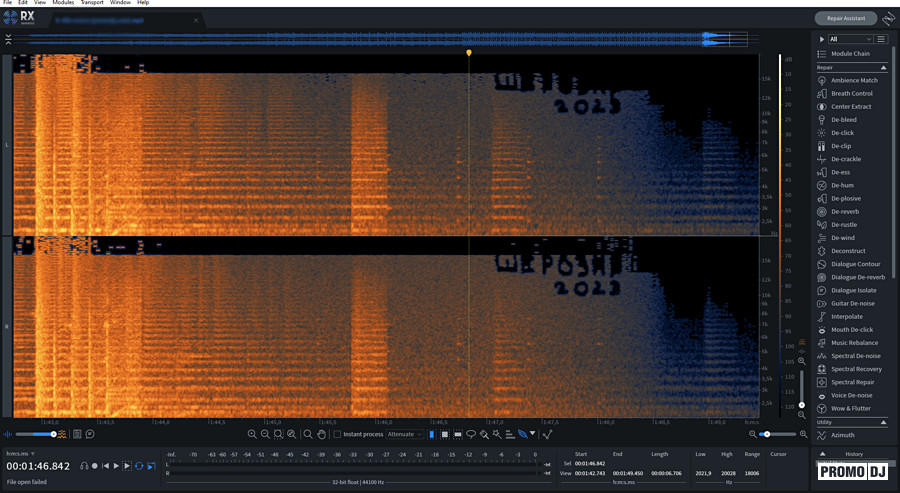
Task: Open Spectral De-noise module
Action: 855,356
